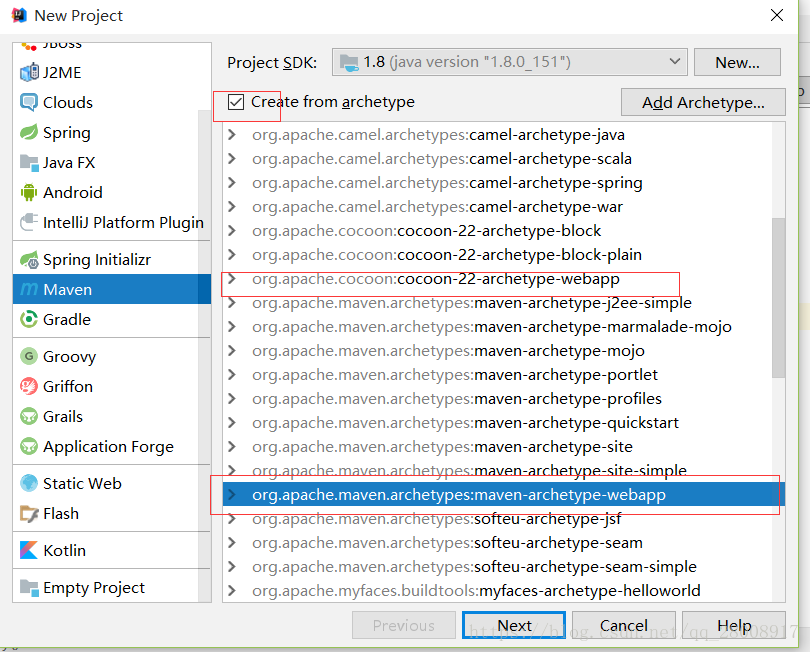
Task: Expand the camel-archetype-scala node
Action: [232, 159]
